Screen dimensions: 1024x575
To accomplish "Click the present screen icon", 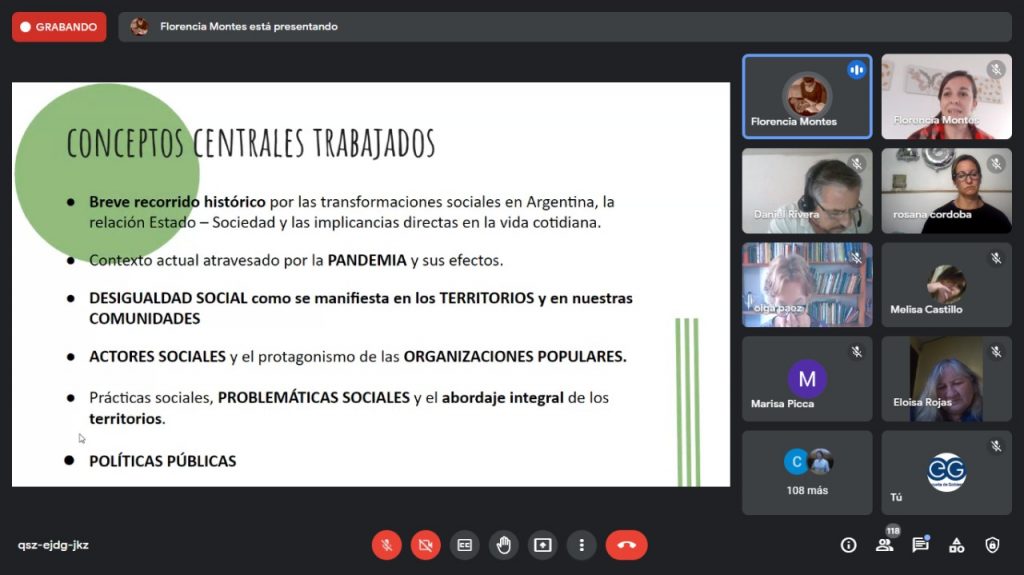I will [x=542, y=545].
